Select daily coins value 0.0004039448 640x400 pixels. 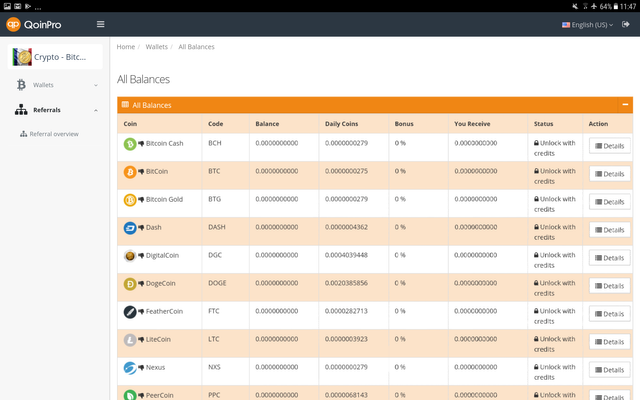coord(346,255)
